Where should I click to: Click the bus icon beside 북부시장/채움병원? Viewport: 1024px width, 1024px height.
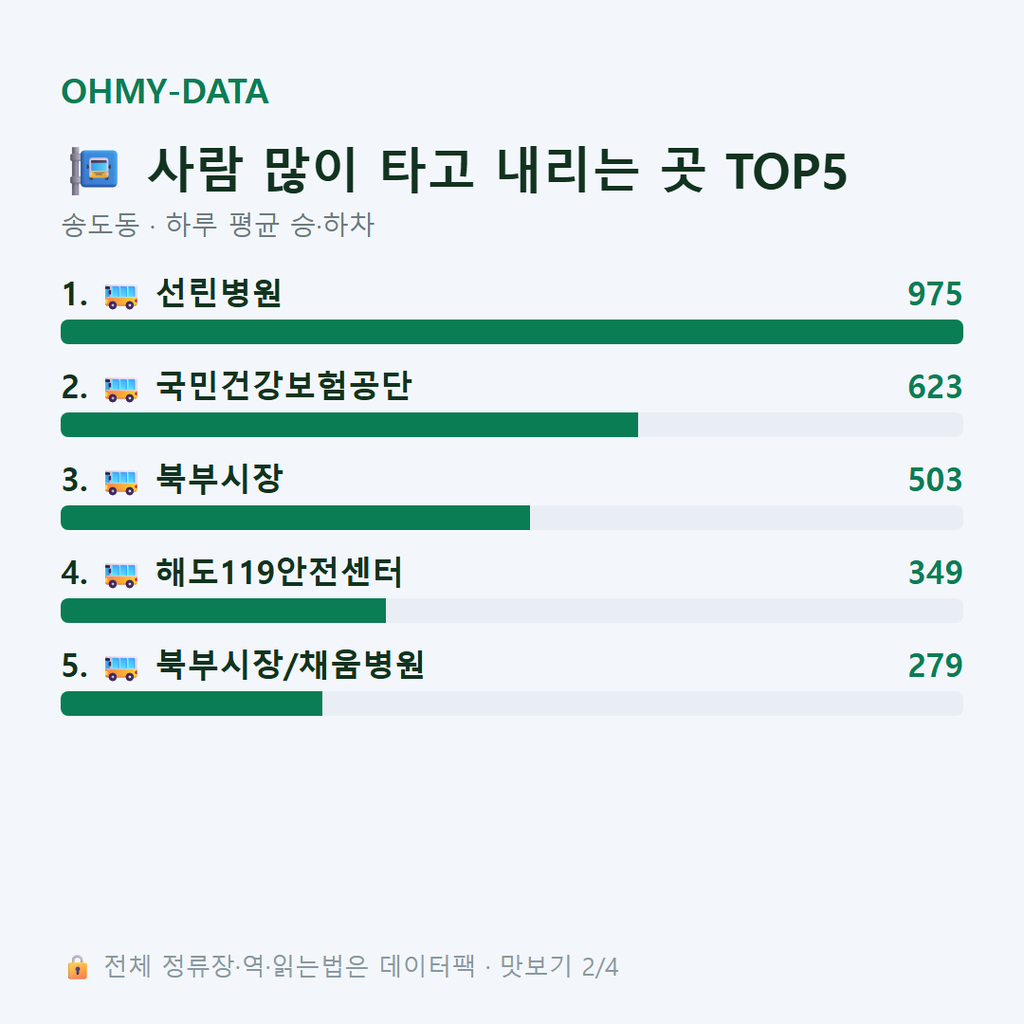121,668
